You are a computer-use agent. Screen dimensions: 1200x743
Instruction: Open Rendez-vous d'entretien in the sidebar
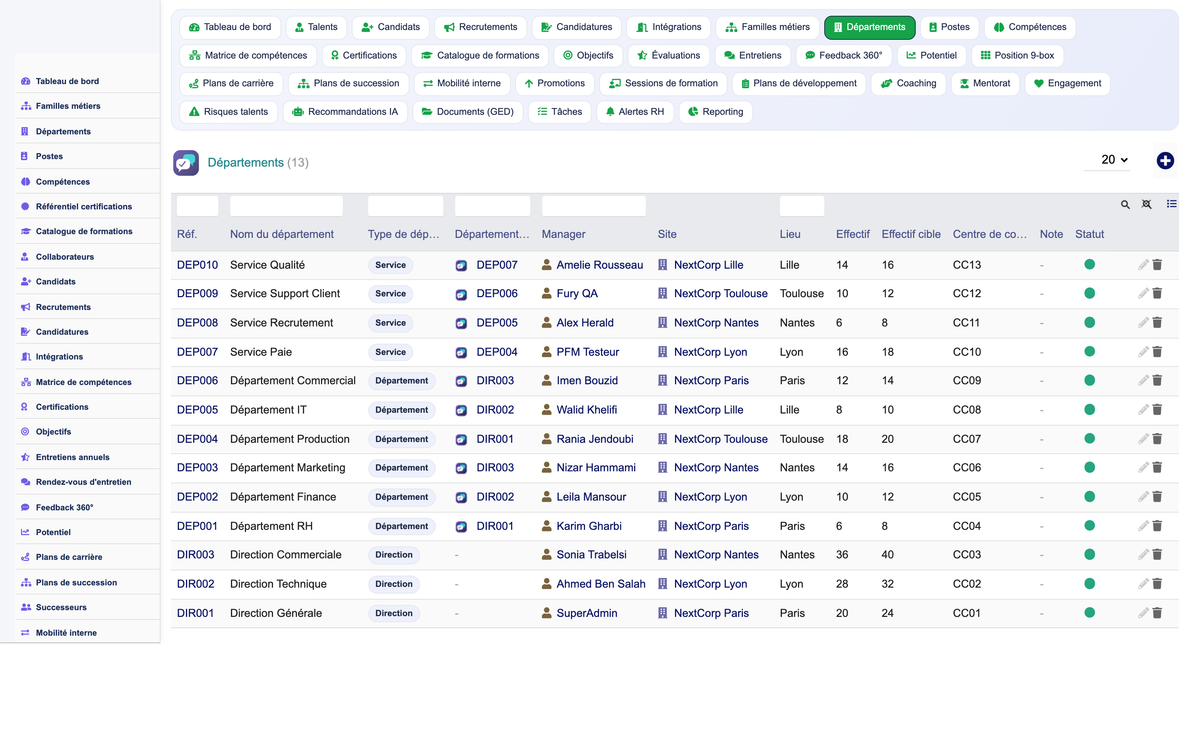click(83, 482)
